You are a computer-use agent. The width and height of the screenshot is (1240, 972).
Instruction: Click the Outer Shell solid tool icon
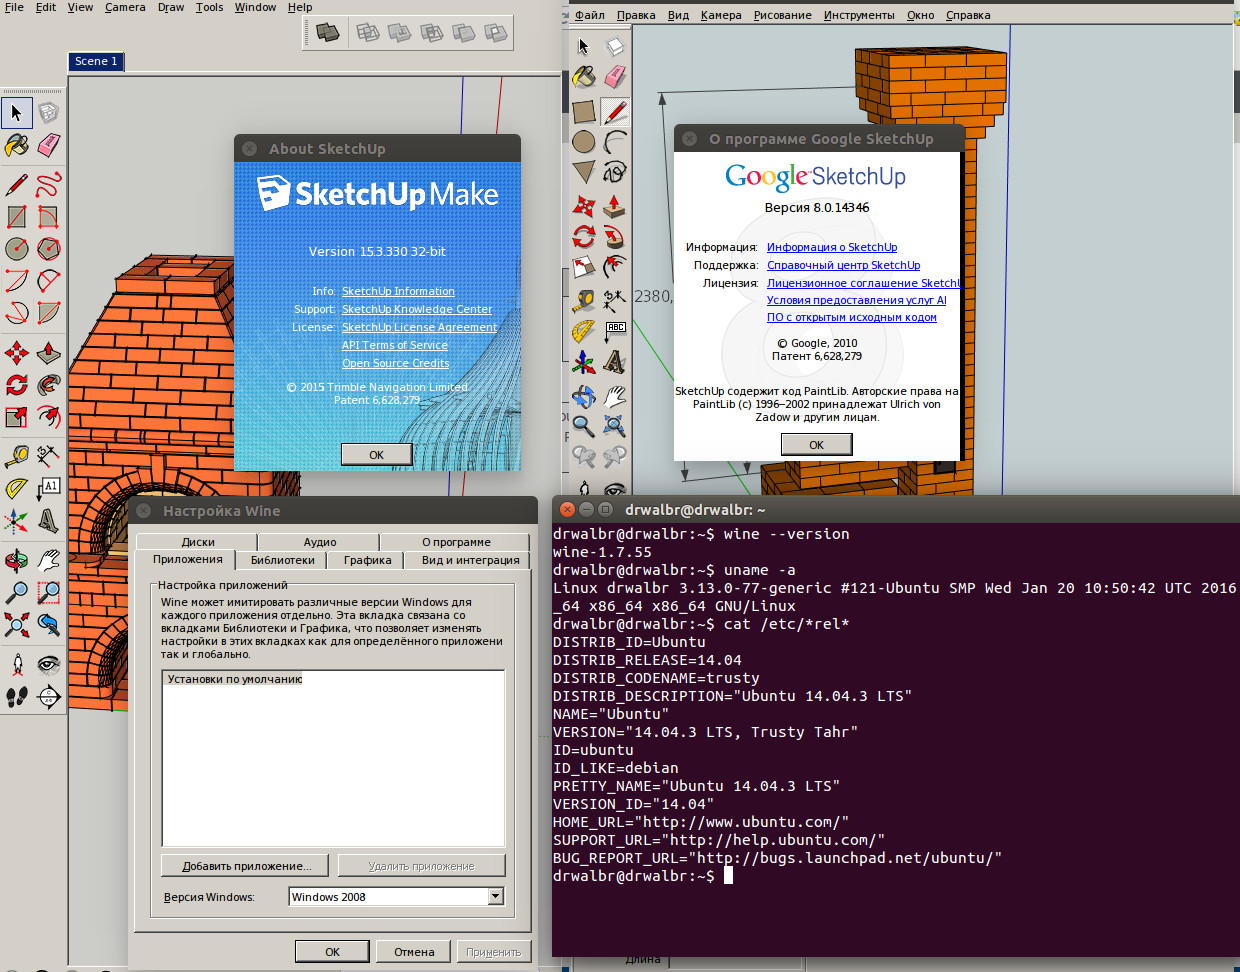(327, 33)
